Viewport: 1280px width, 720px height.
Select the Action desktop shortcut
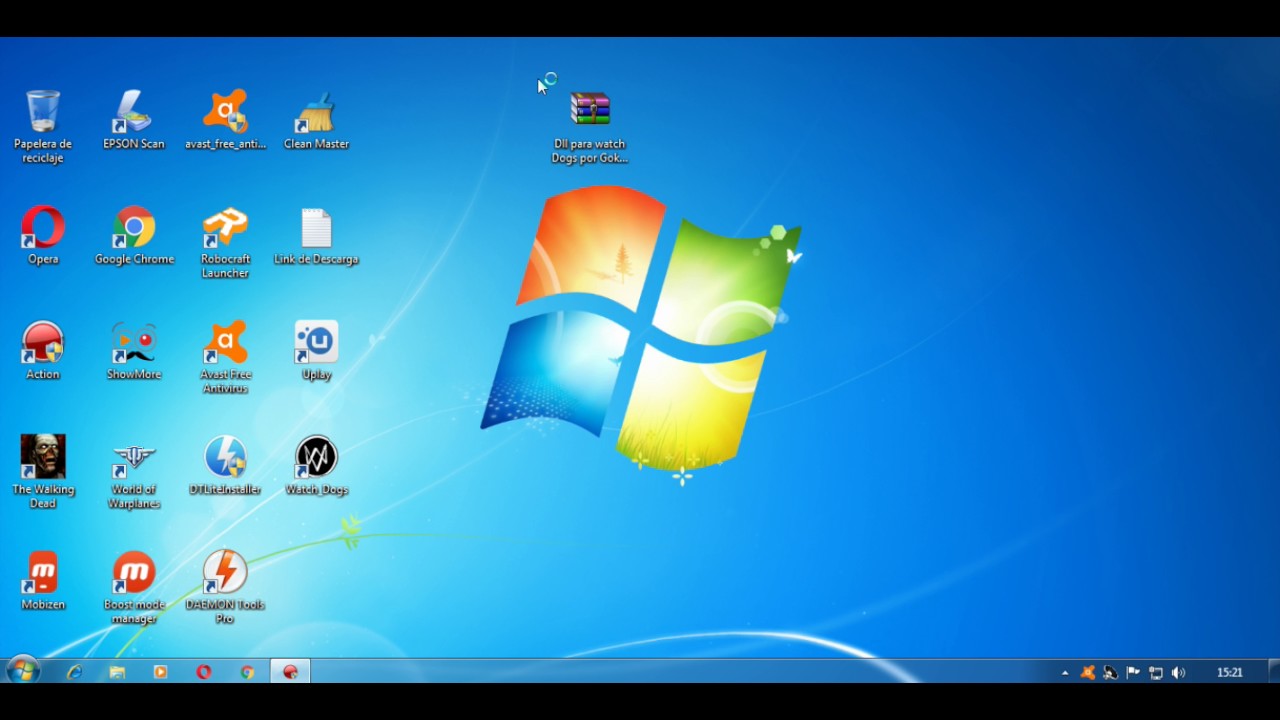[43, 350]
